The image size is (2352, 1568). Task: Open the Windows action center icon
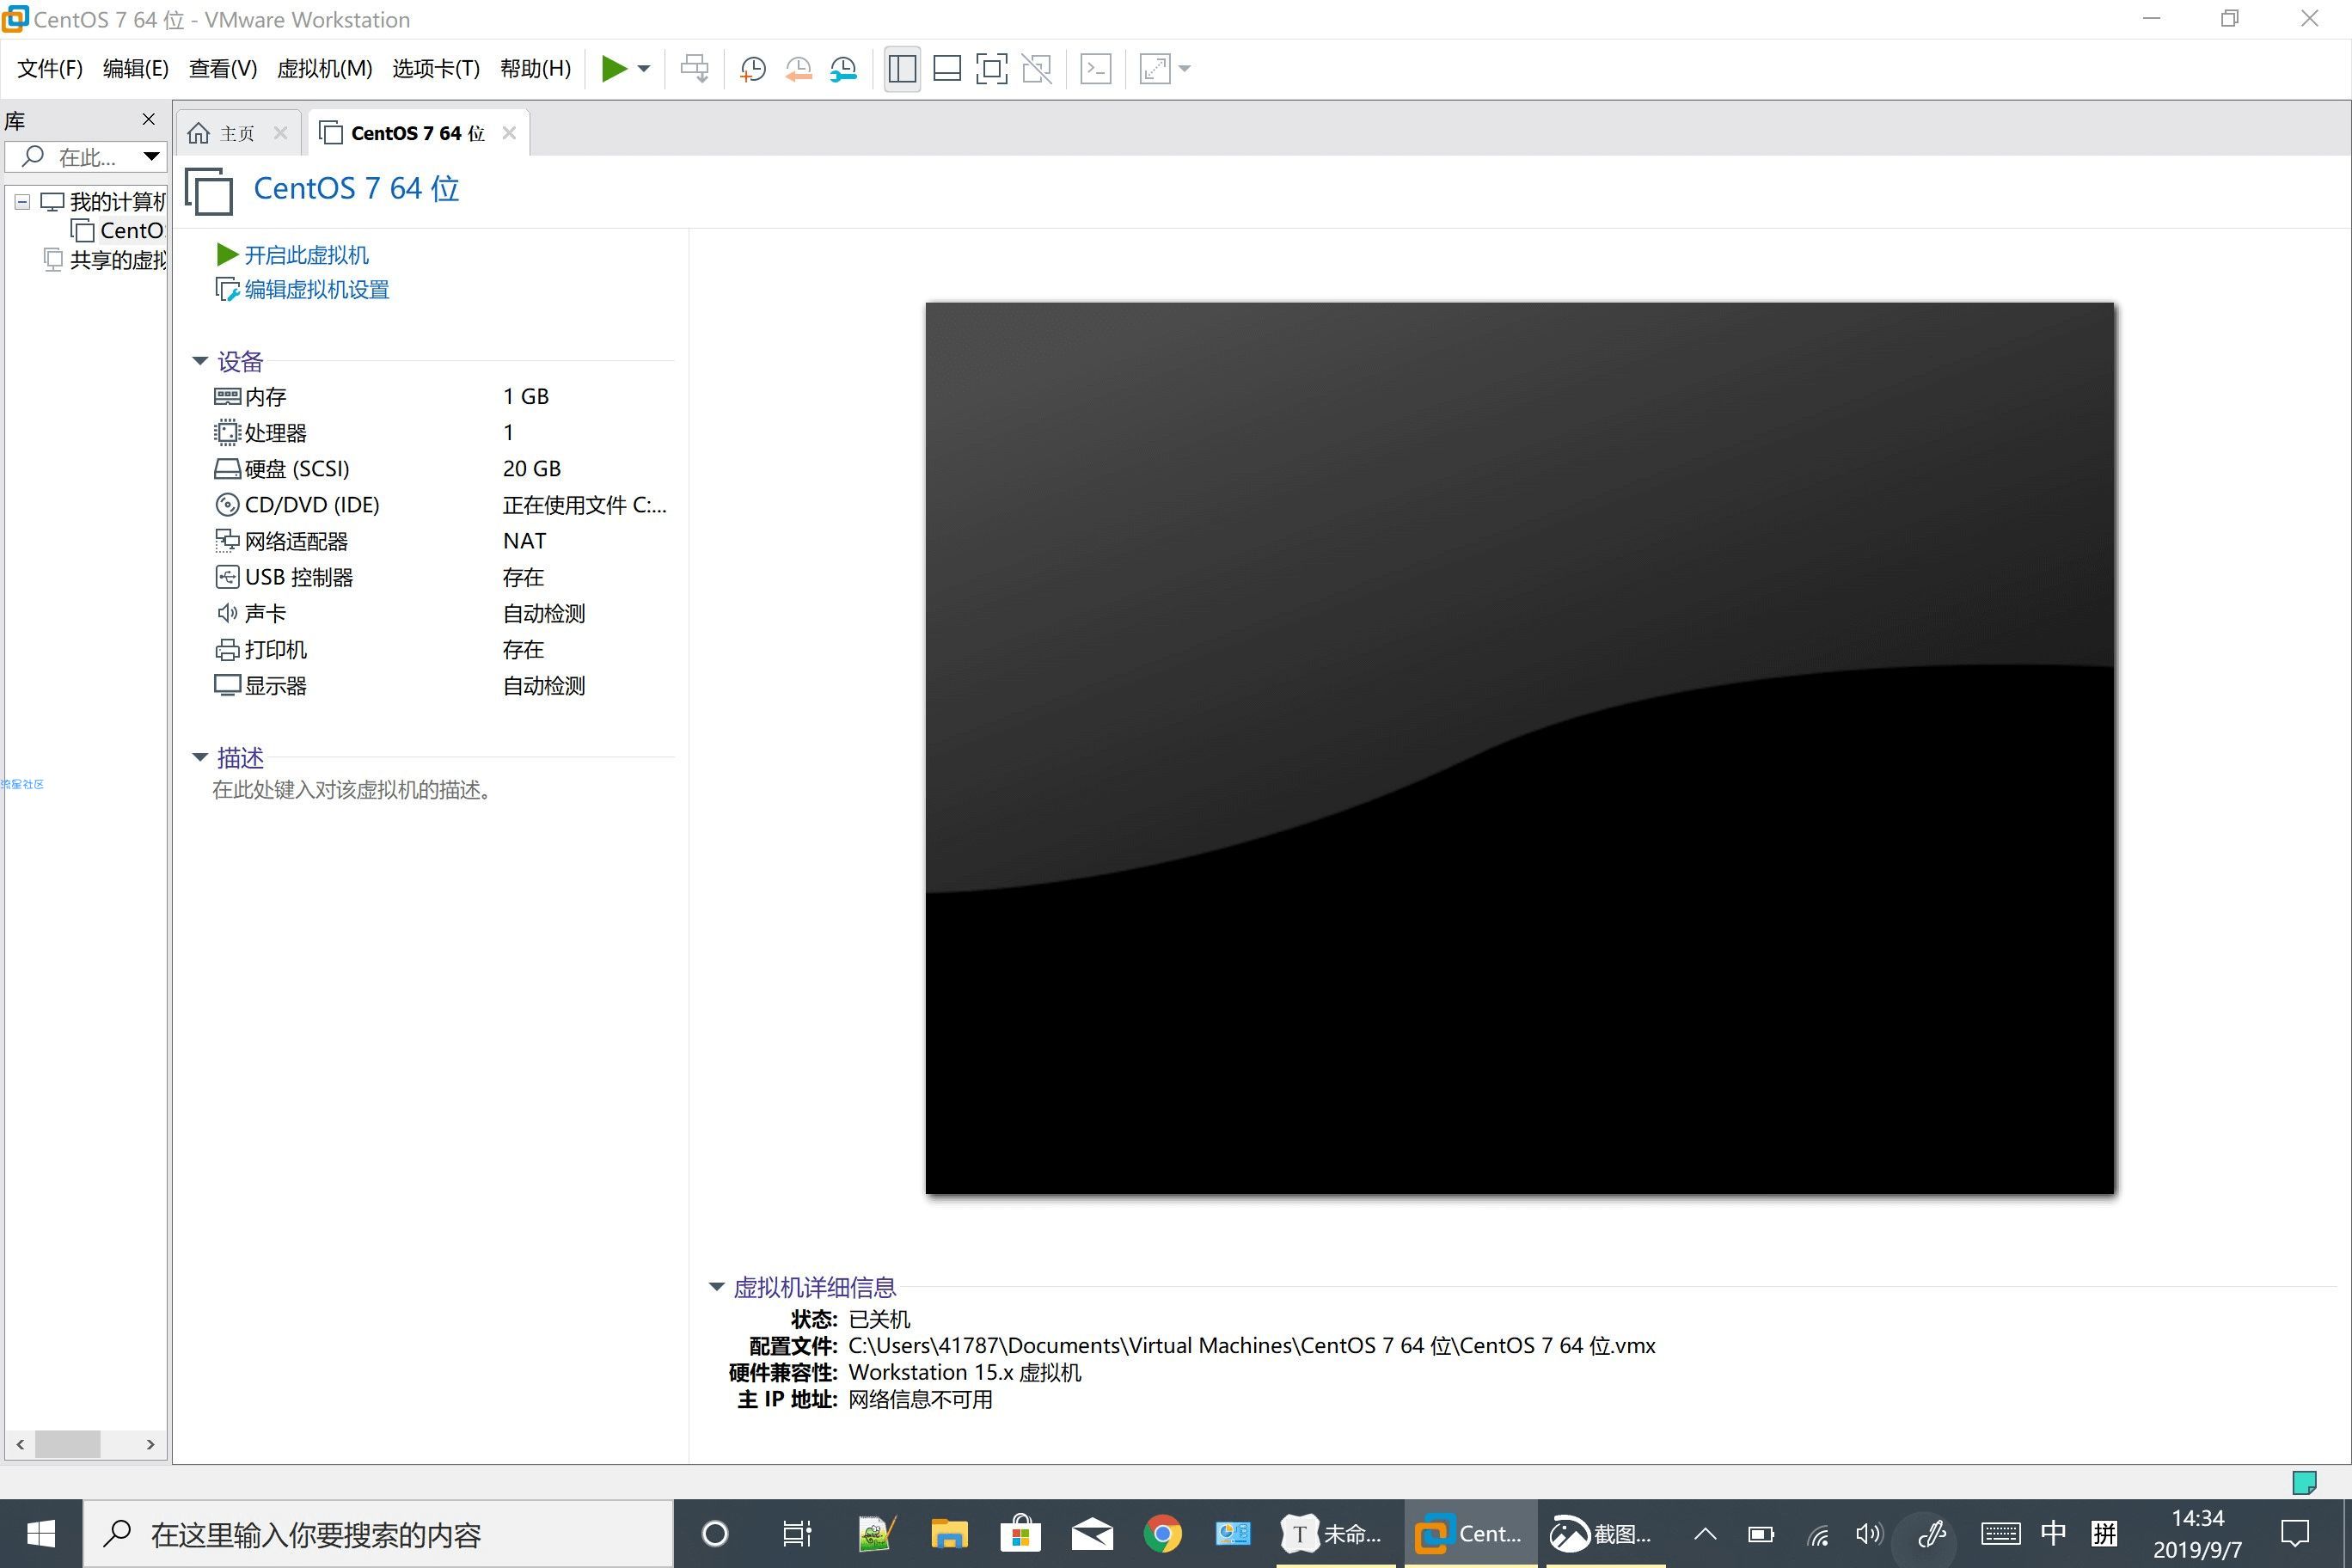click(2294, 1533)
